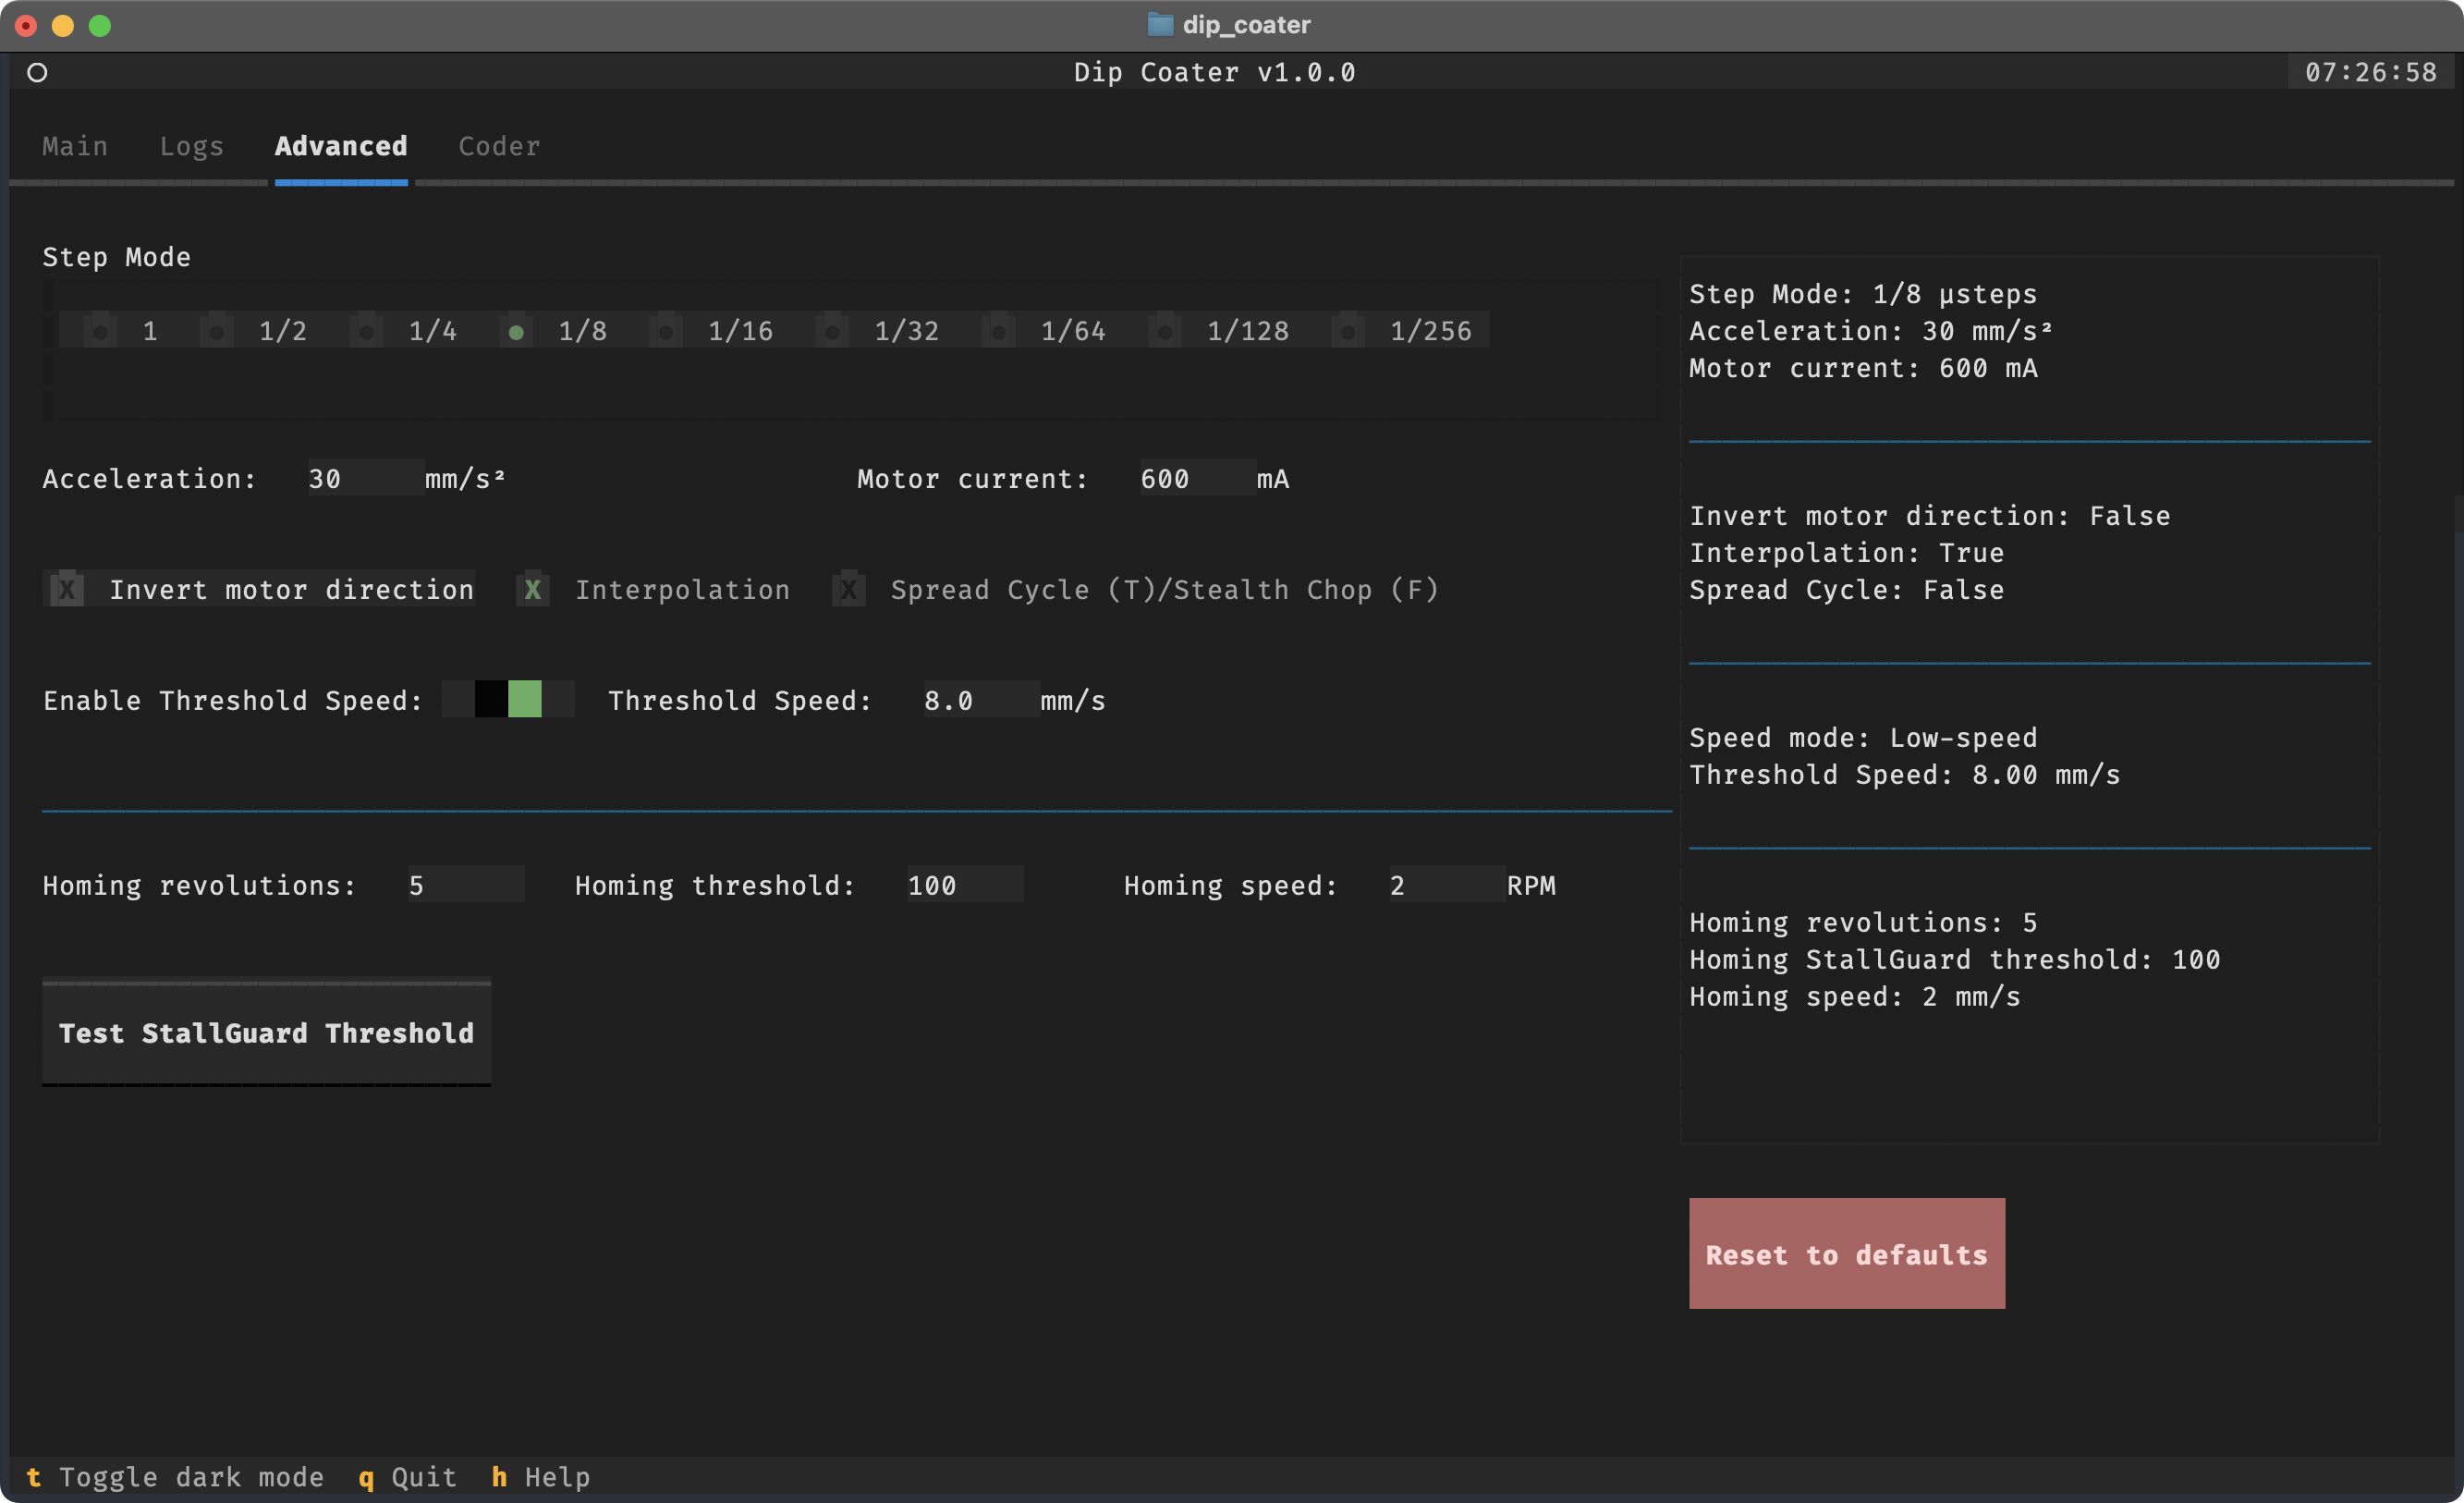Click 'Invert motor direction: False' status text
Screen dimensions: 2464x1503
1930,516
